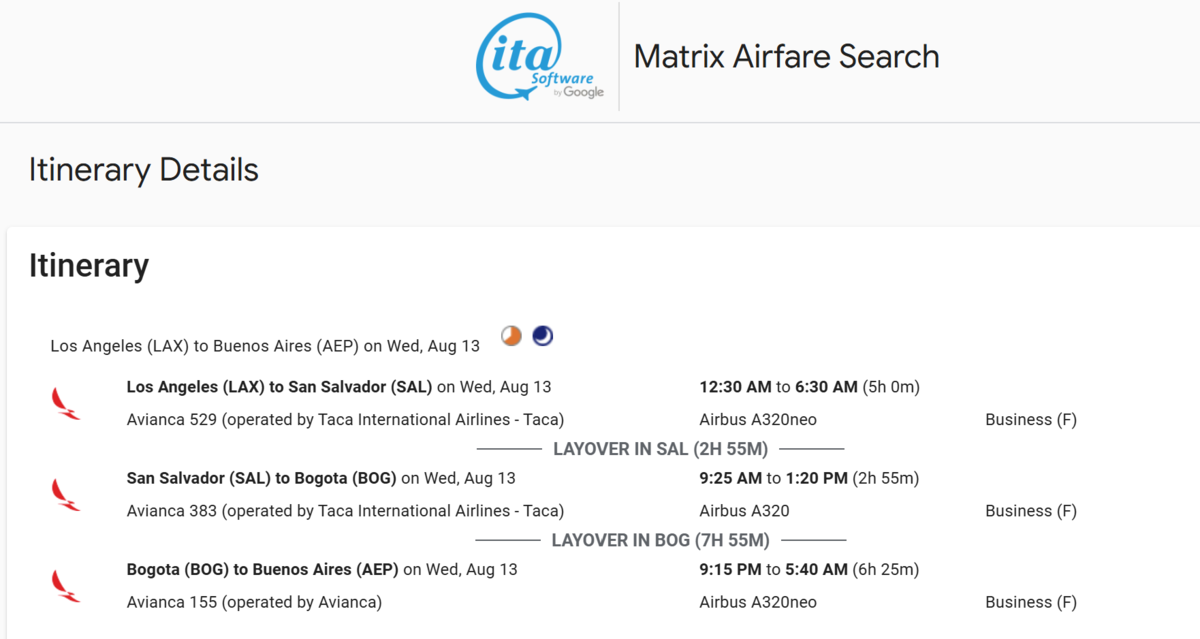The width and height of the screenshot is (1200, 639).
Task: Click the LAYOVER IN BOG (7H 55M) label
Action: (x=660, y=540)
